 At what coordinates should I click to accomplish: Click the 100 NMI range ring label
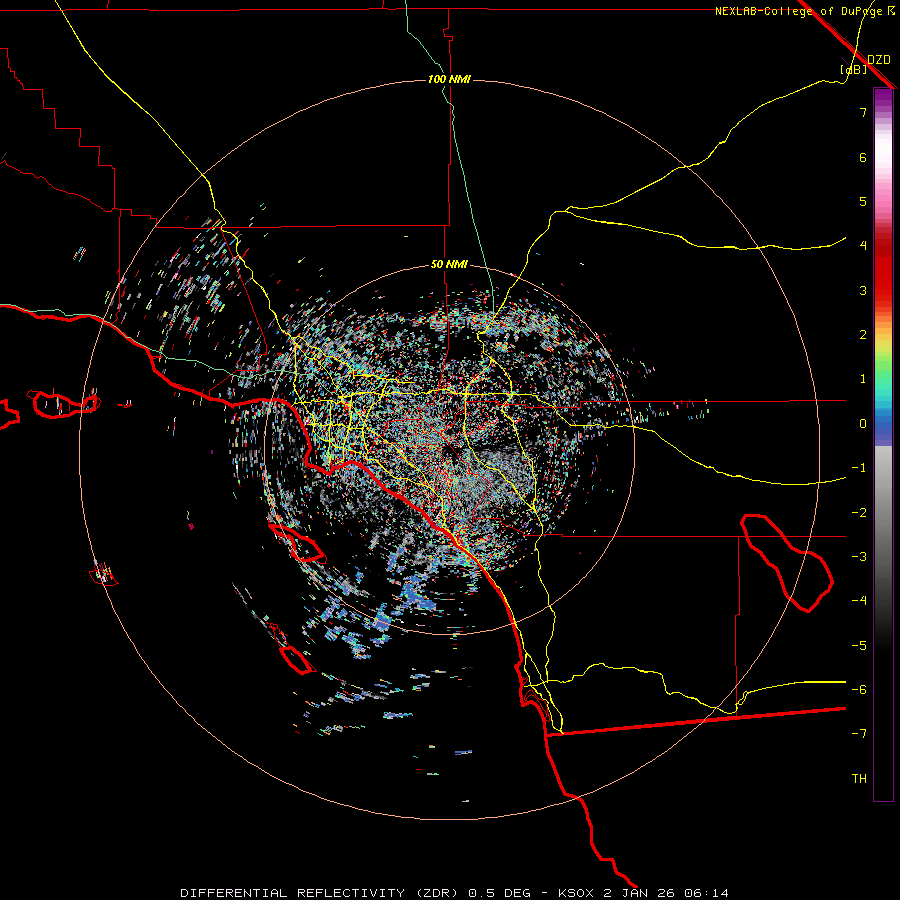tap(449, 79)
